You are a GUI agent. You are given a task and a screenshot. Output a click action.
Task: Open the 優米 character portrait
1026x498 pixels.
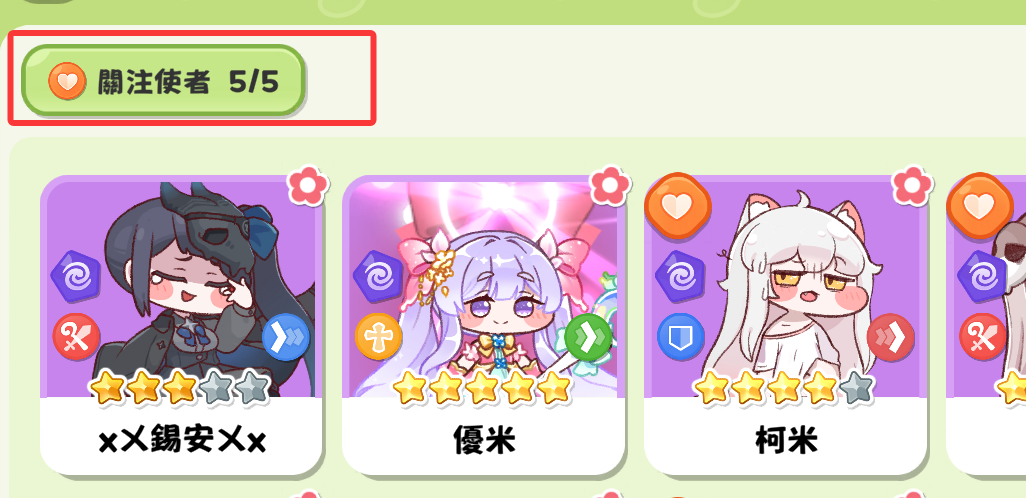pyautogui.click(x=484, y=288)
